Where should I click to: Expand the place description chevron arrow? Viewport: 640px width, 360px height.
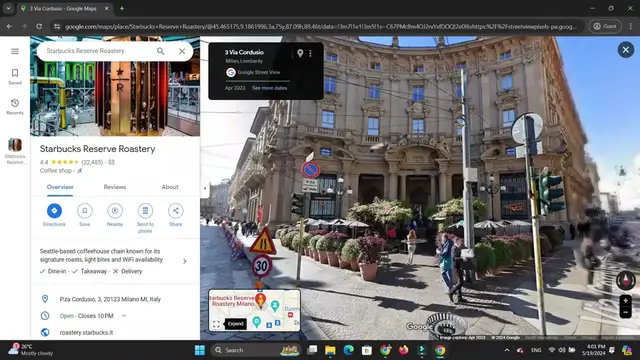click(x=185, y=261)
